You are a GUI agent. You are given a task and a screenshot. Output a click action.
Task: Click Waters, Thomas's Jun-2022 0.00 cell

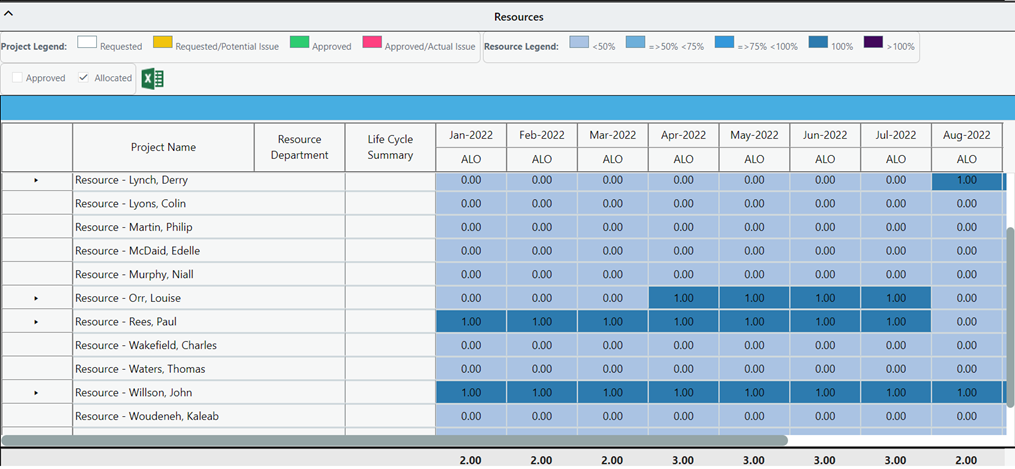tap(825, 369)
